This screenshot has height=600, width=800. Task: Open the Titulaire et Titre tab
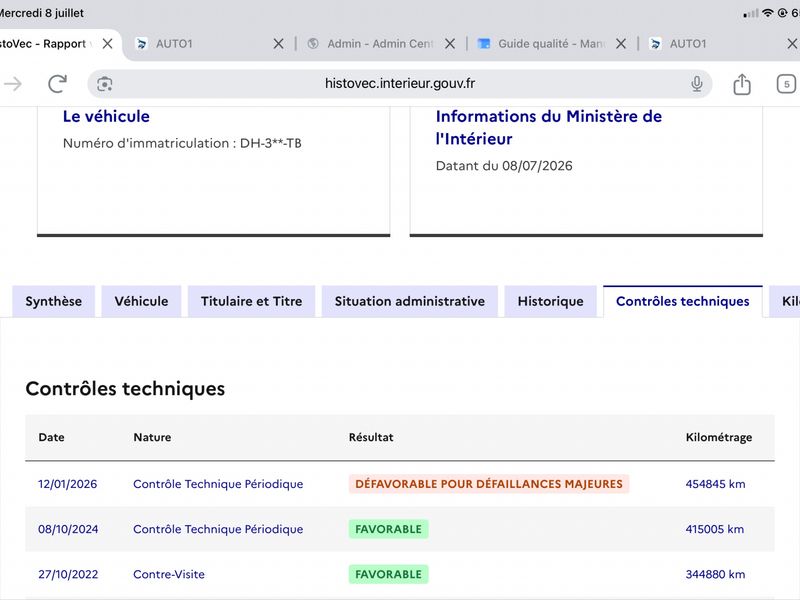click(252, 302)
